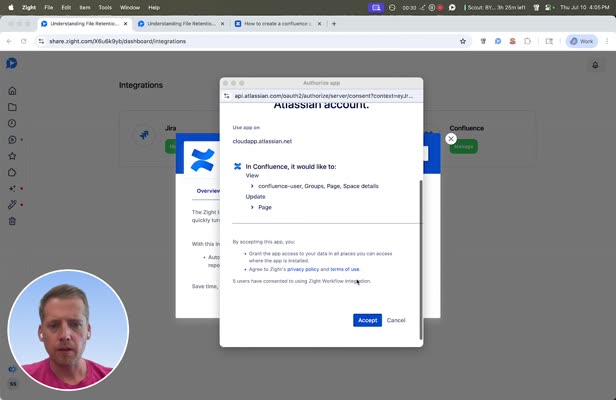Viewport: 616px width, 400px height.
Task: Click the Confluence Manage button
Action: tap(464, 147)
